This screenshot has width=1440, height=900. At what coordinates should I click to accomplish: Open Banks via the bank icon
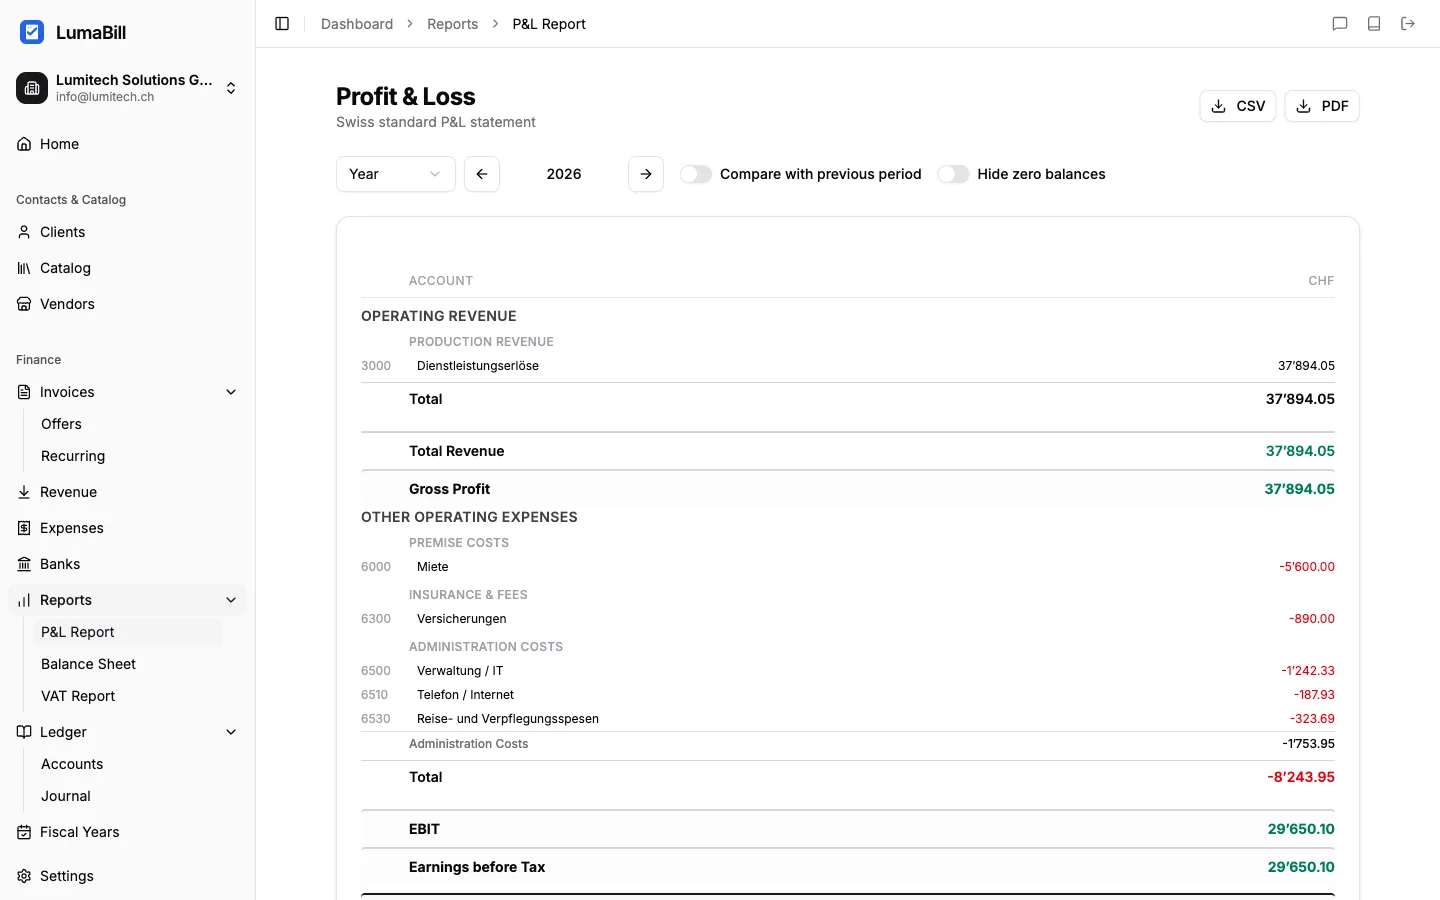(23, 564)
